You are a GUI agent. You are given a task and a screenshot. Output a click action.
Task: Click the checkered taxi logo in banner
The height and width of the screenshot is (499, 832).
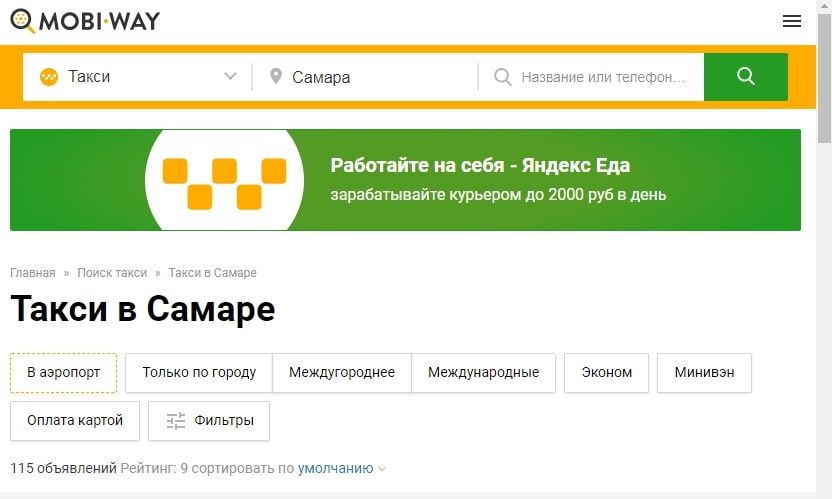[x=224, y=181]
